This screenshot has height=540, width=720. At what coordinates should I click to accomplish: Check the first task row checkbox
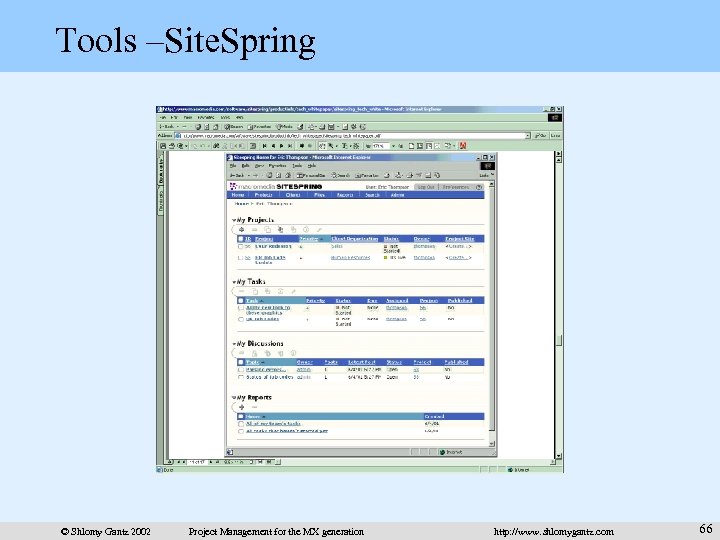[240, 308]
